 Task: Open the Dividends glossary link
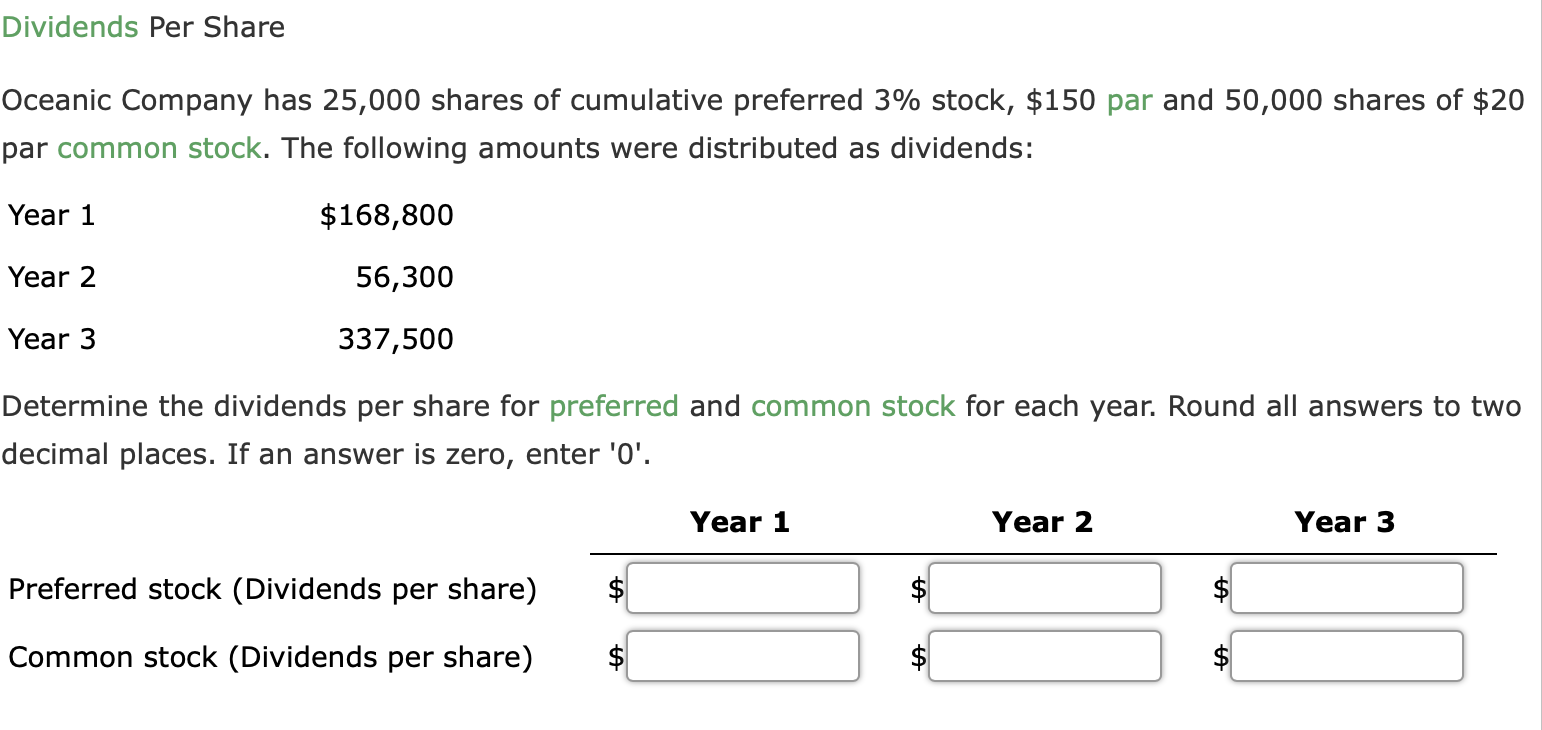(68, 27)
